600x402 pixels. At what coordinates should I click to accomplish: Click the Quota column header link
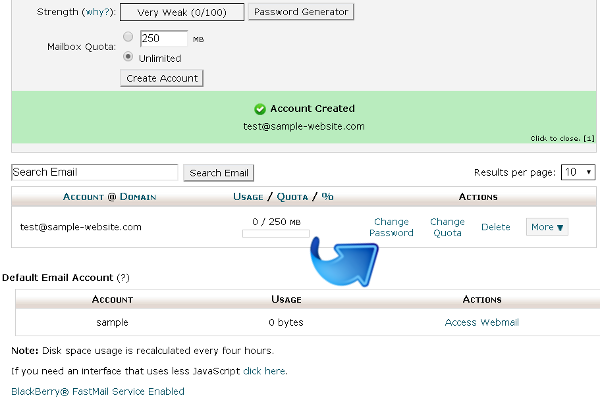click(292, 197)
